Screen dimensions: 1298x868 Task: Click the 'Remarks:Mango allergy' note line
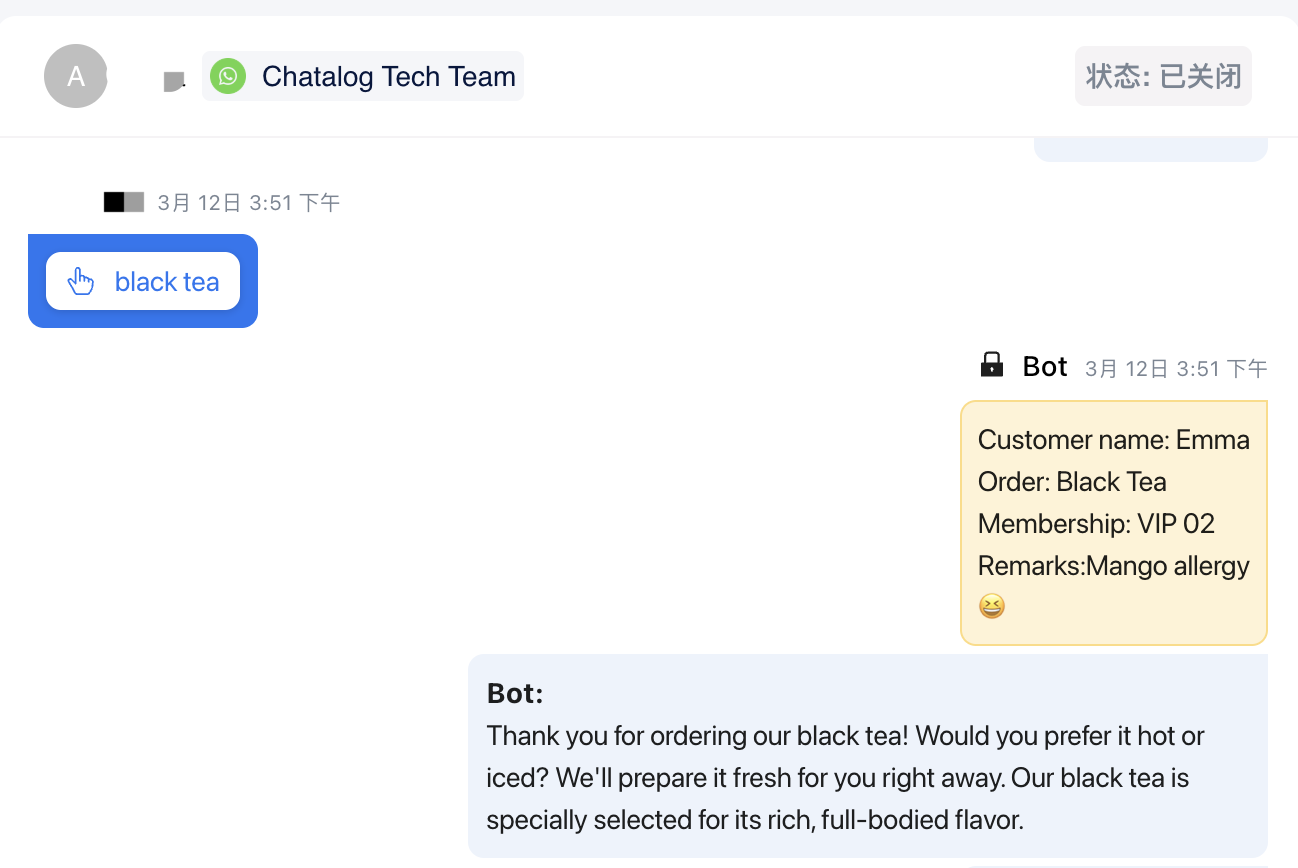(1113, 566)
